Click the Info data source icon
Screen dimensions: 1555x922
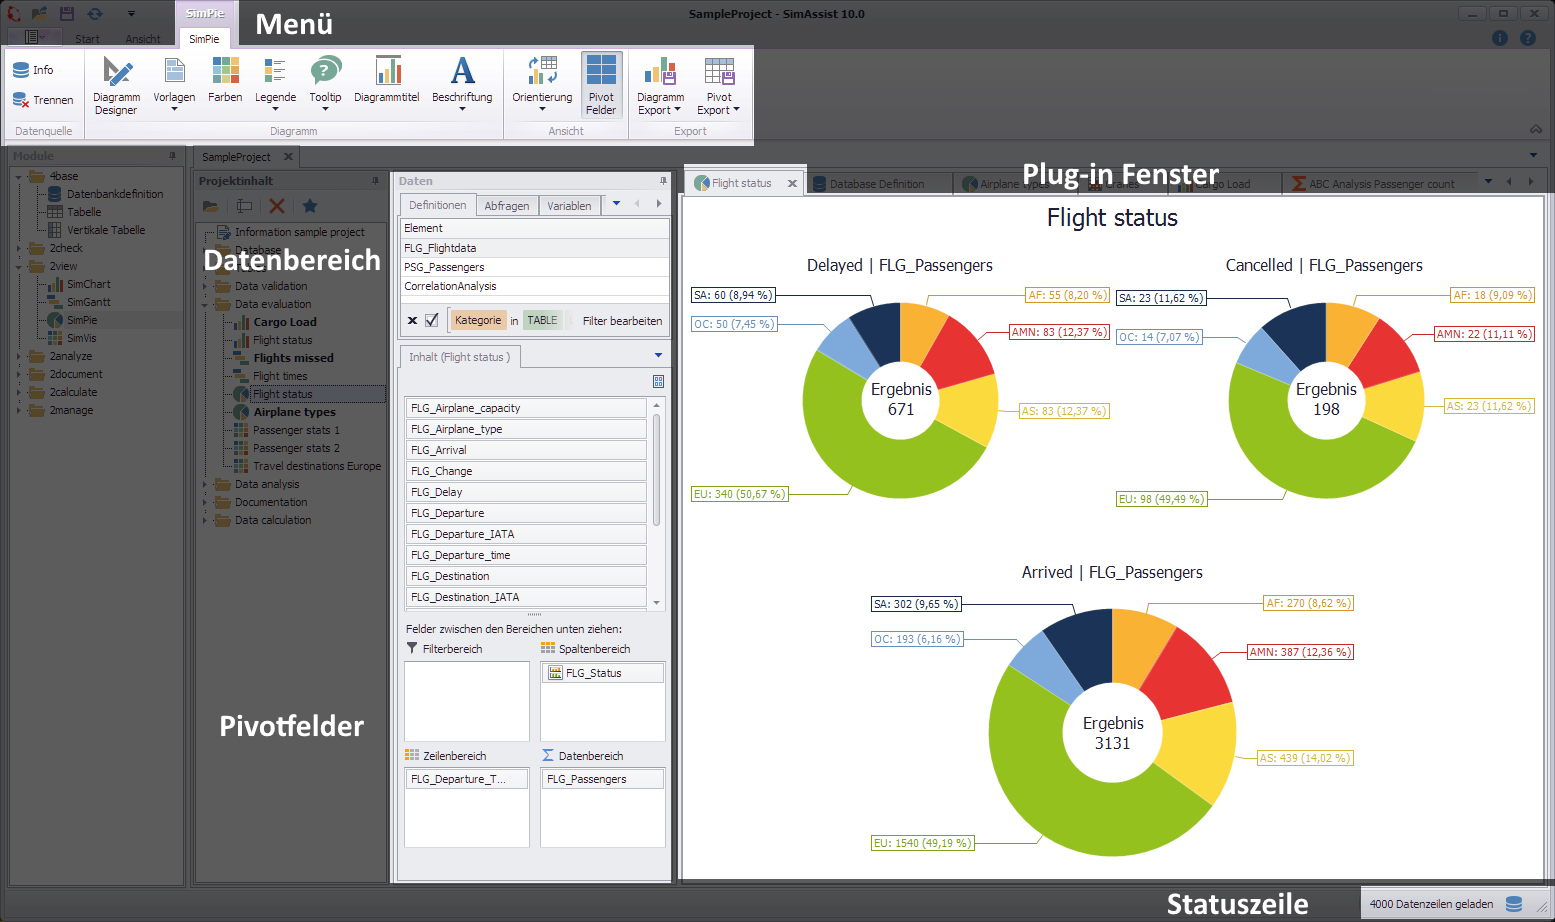click(21, 70)
